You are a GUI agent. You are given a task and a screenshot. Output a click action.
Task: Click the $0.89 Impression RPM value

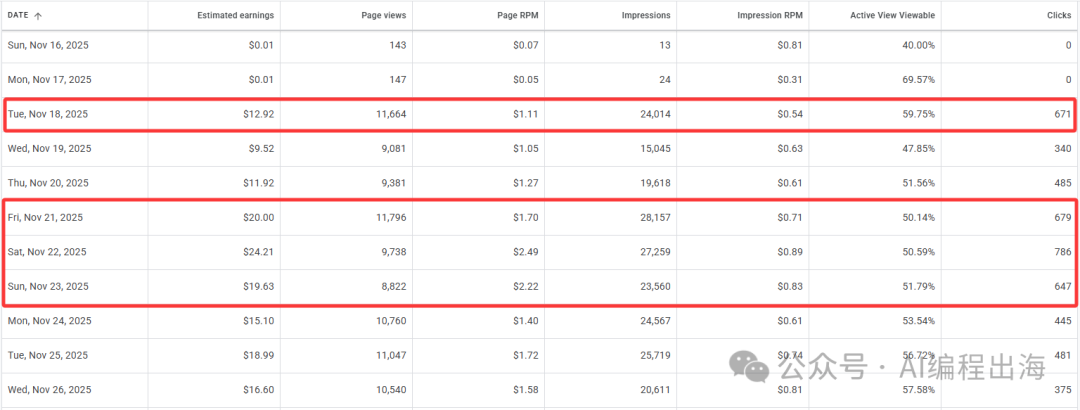790,252
